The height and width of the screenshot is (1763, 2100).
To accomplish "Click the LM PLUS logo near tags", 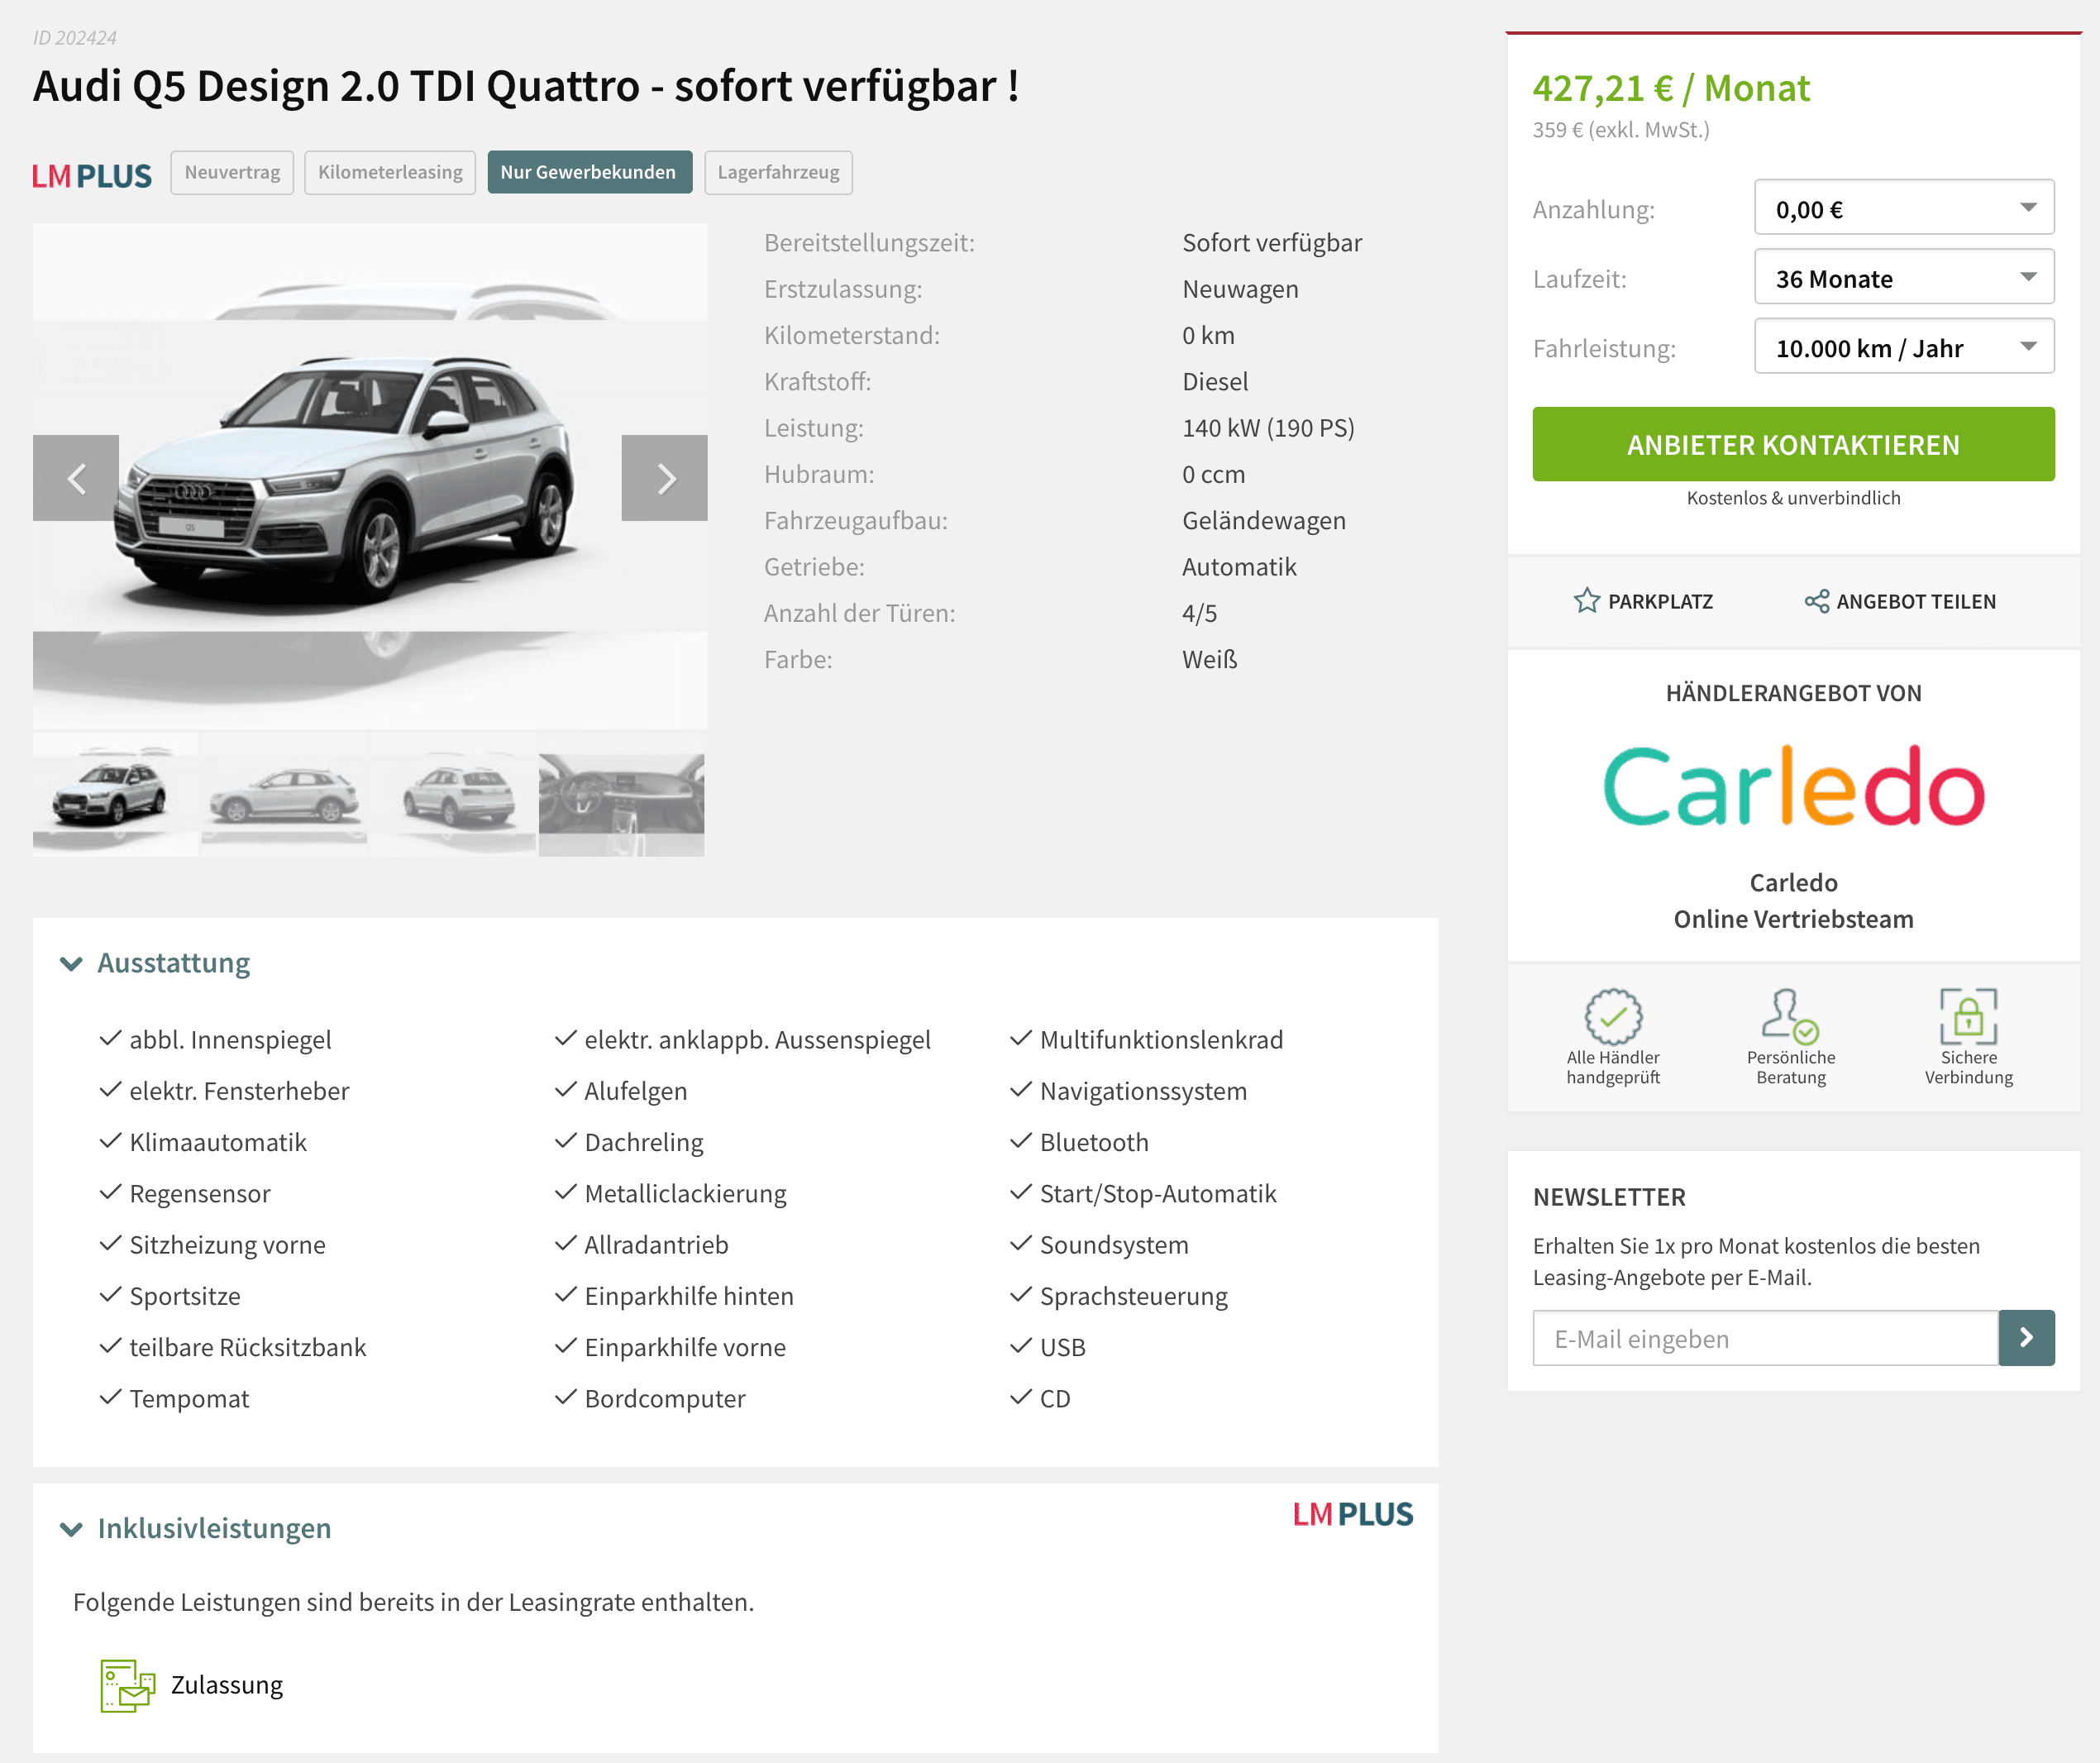I will (x=92, y=176).
